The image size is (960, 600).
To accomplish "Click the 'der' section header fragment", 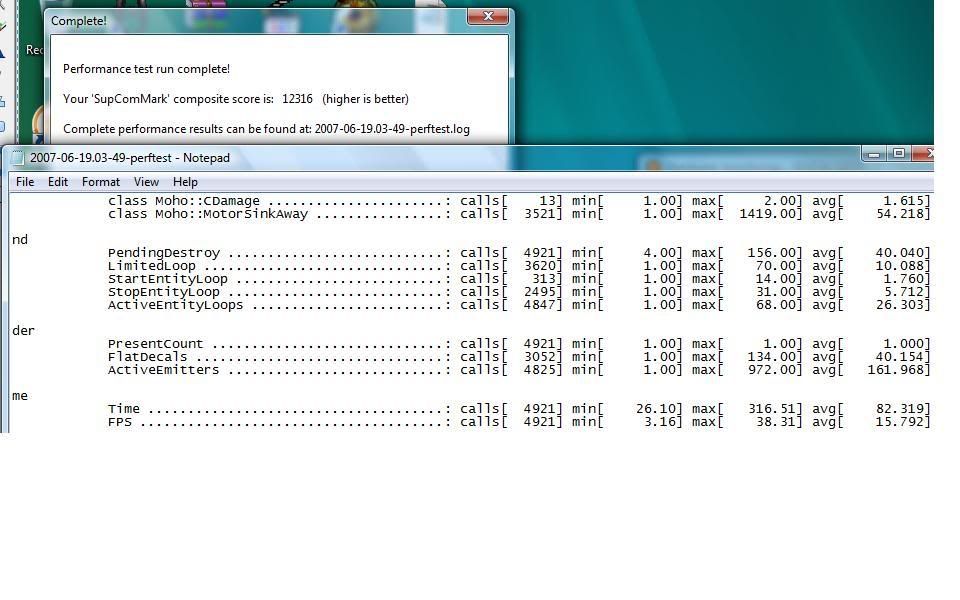I will click(23, 331).
